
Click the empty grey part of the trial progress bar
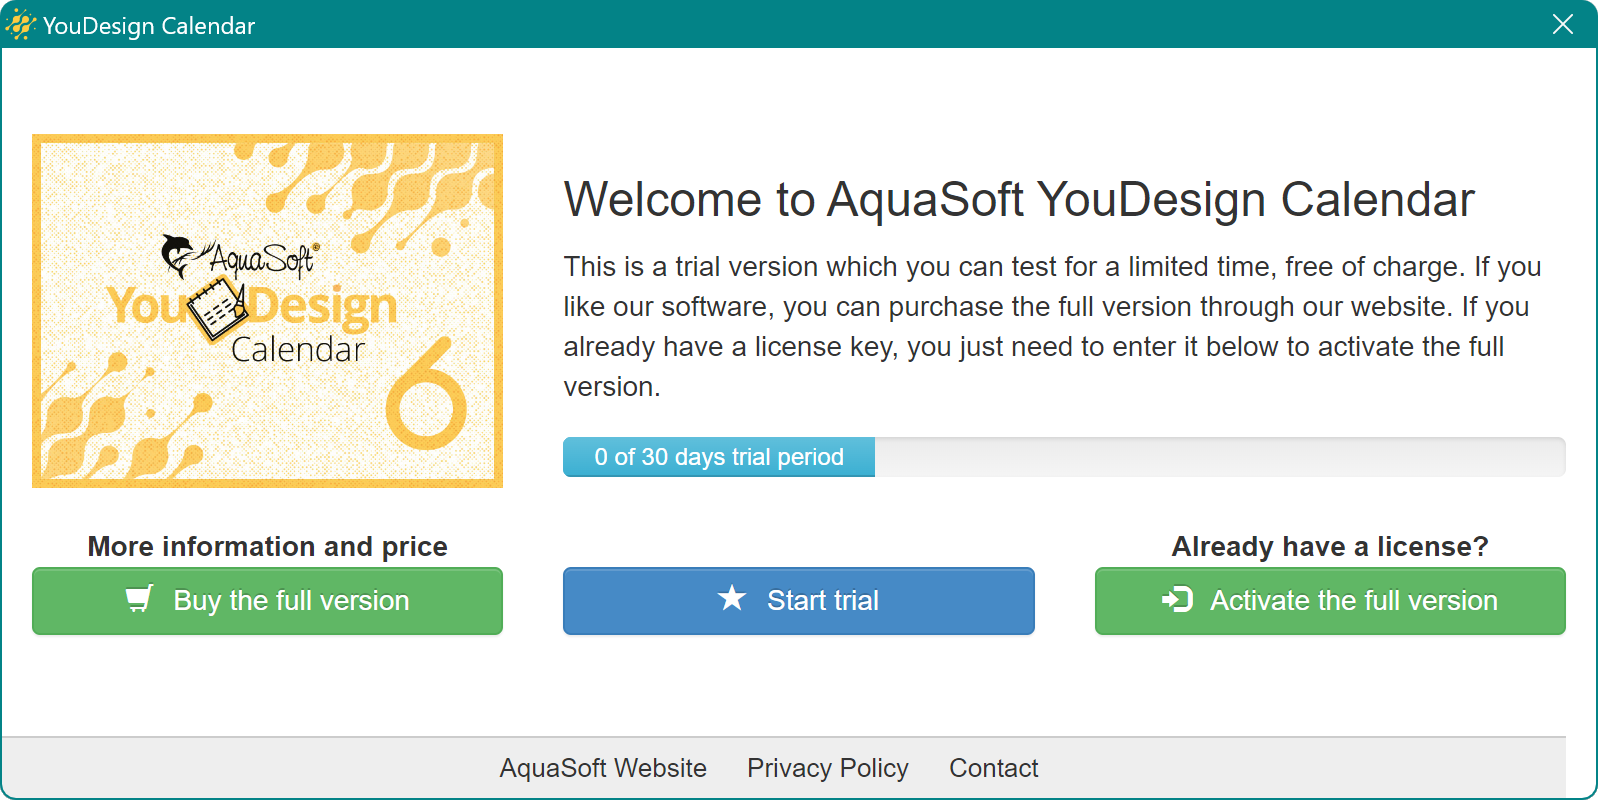click(1220, 457)
